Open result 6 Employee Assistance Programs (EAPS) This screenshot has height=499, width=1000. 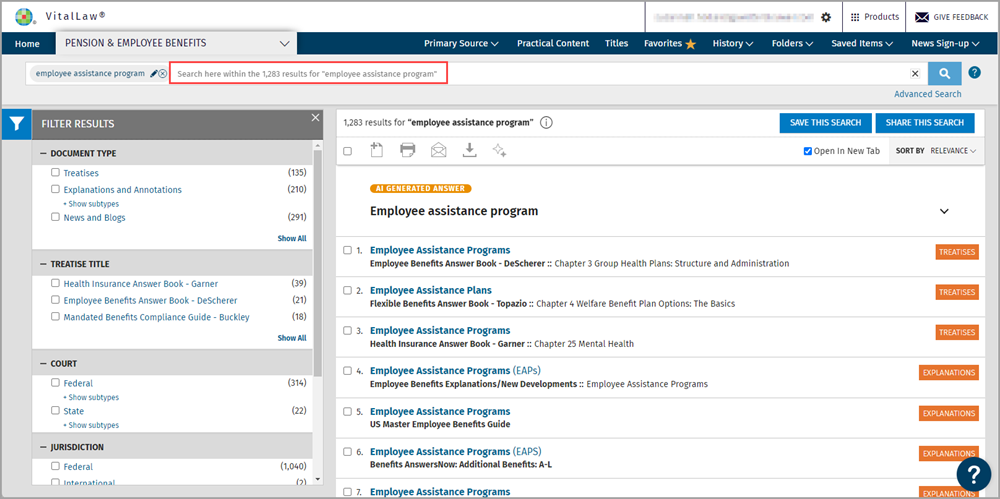455,452
